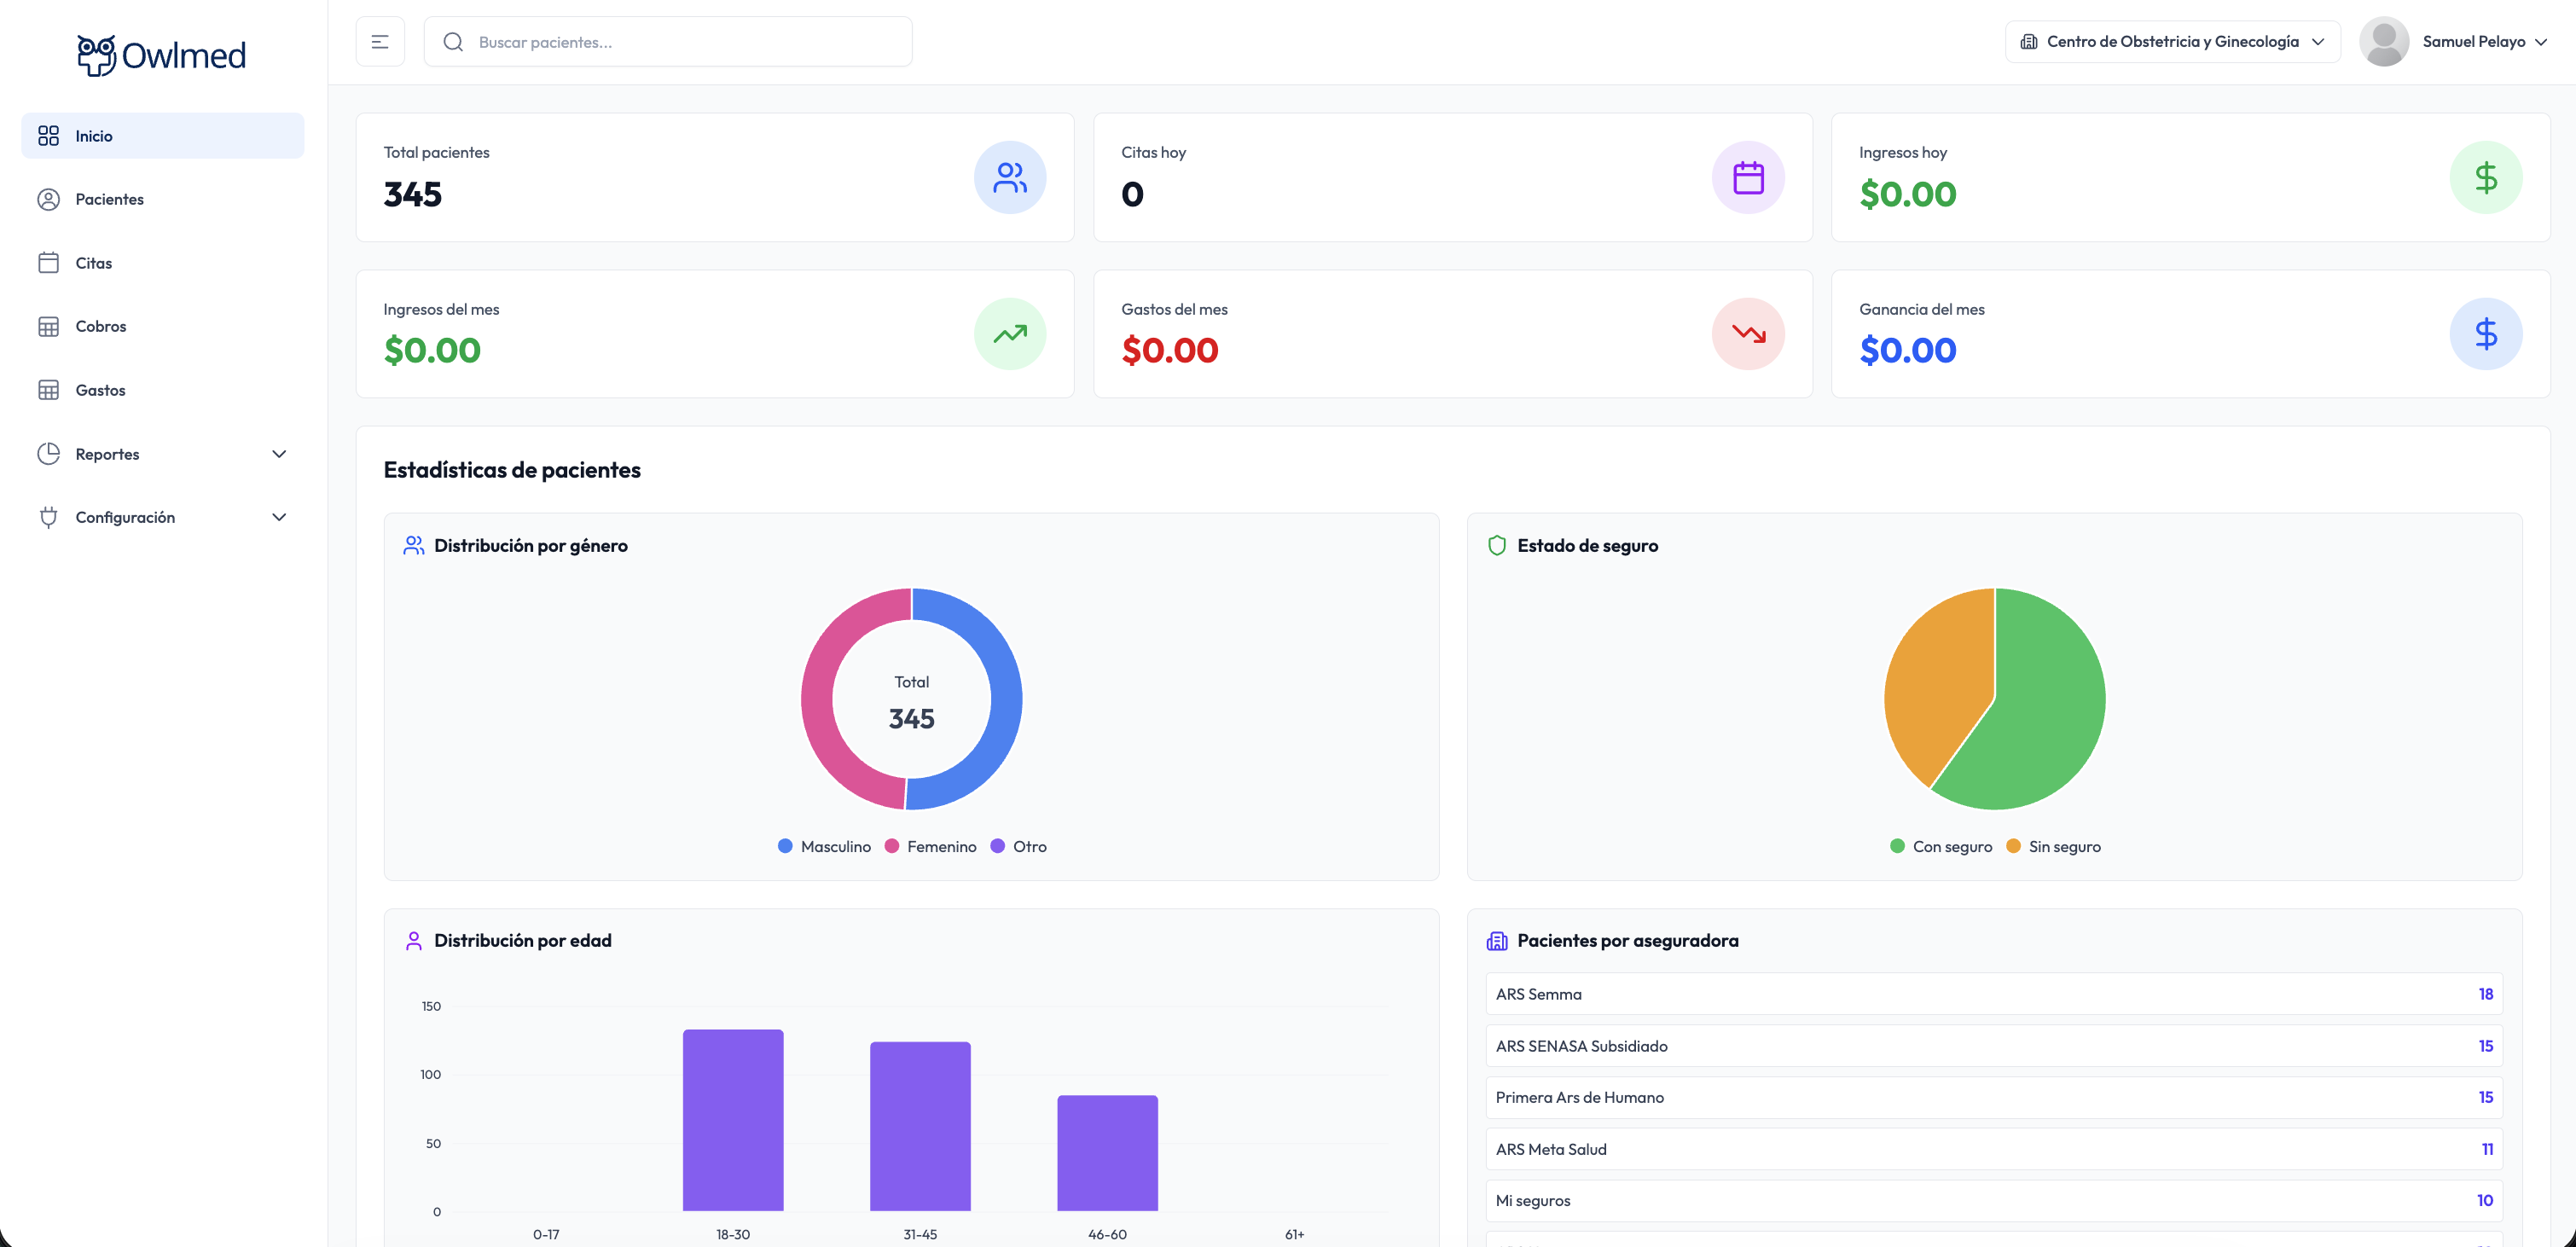Open the Centro de Obstetricia y Ginecología dropdown
This screenshot has width=2576, height=1247.
point(2171,42)
